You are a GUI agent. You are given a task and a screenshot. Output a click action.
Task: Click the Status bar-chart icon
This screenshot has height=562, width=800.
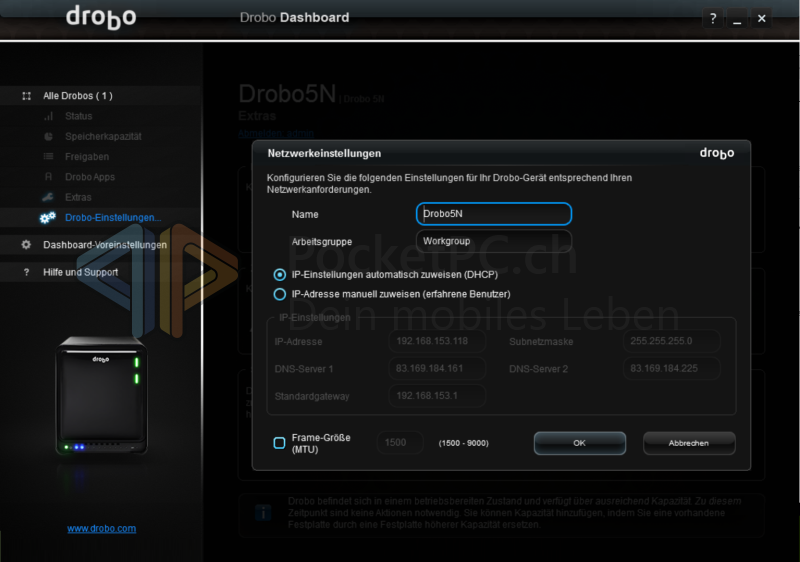point(48,116)
